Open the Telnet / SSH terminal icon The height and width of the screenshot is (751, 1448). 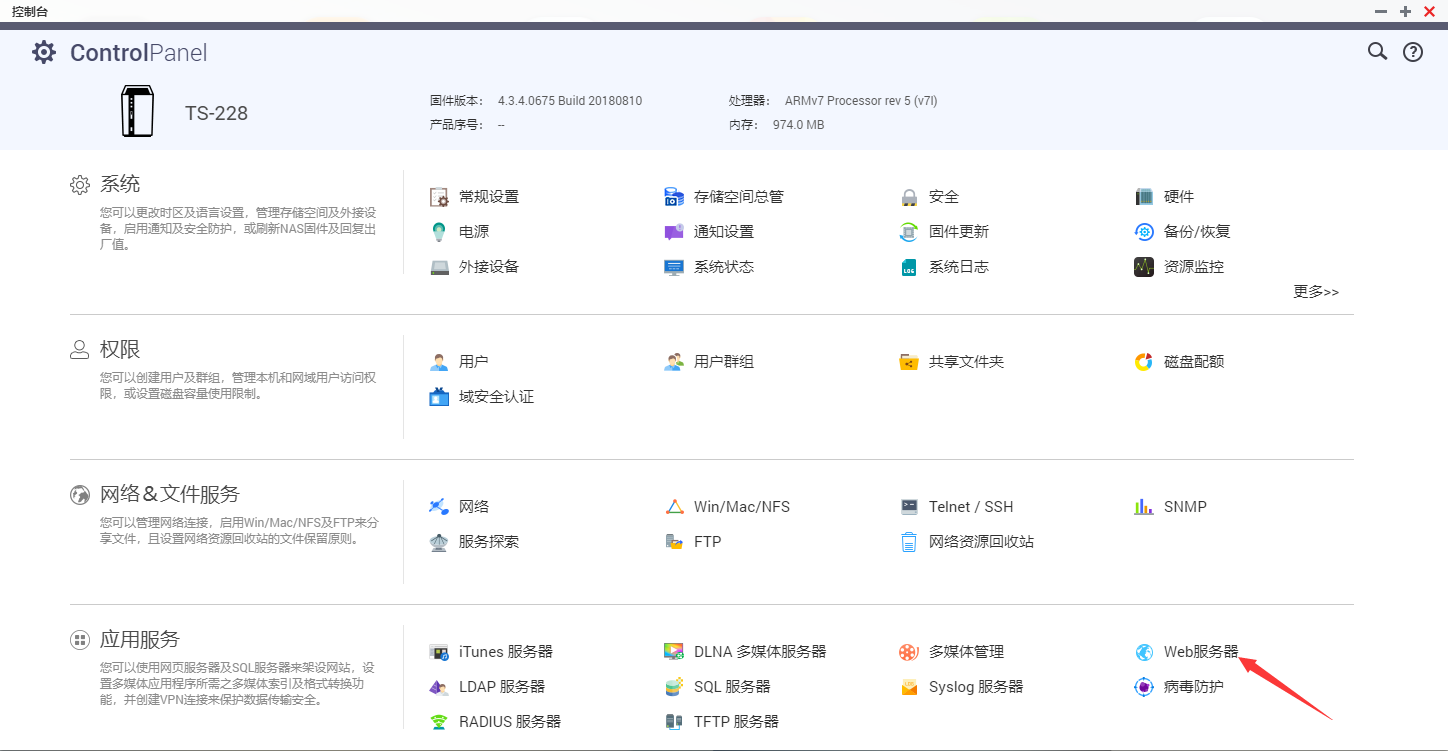point(909,507)
